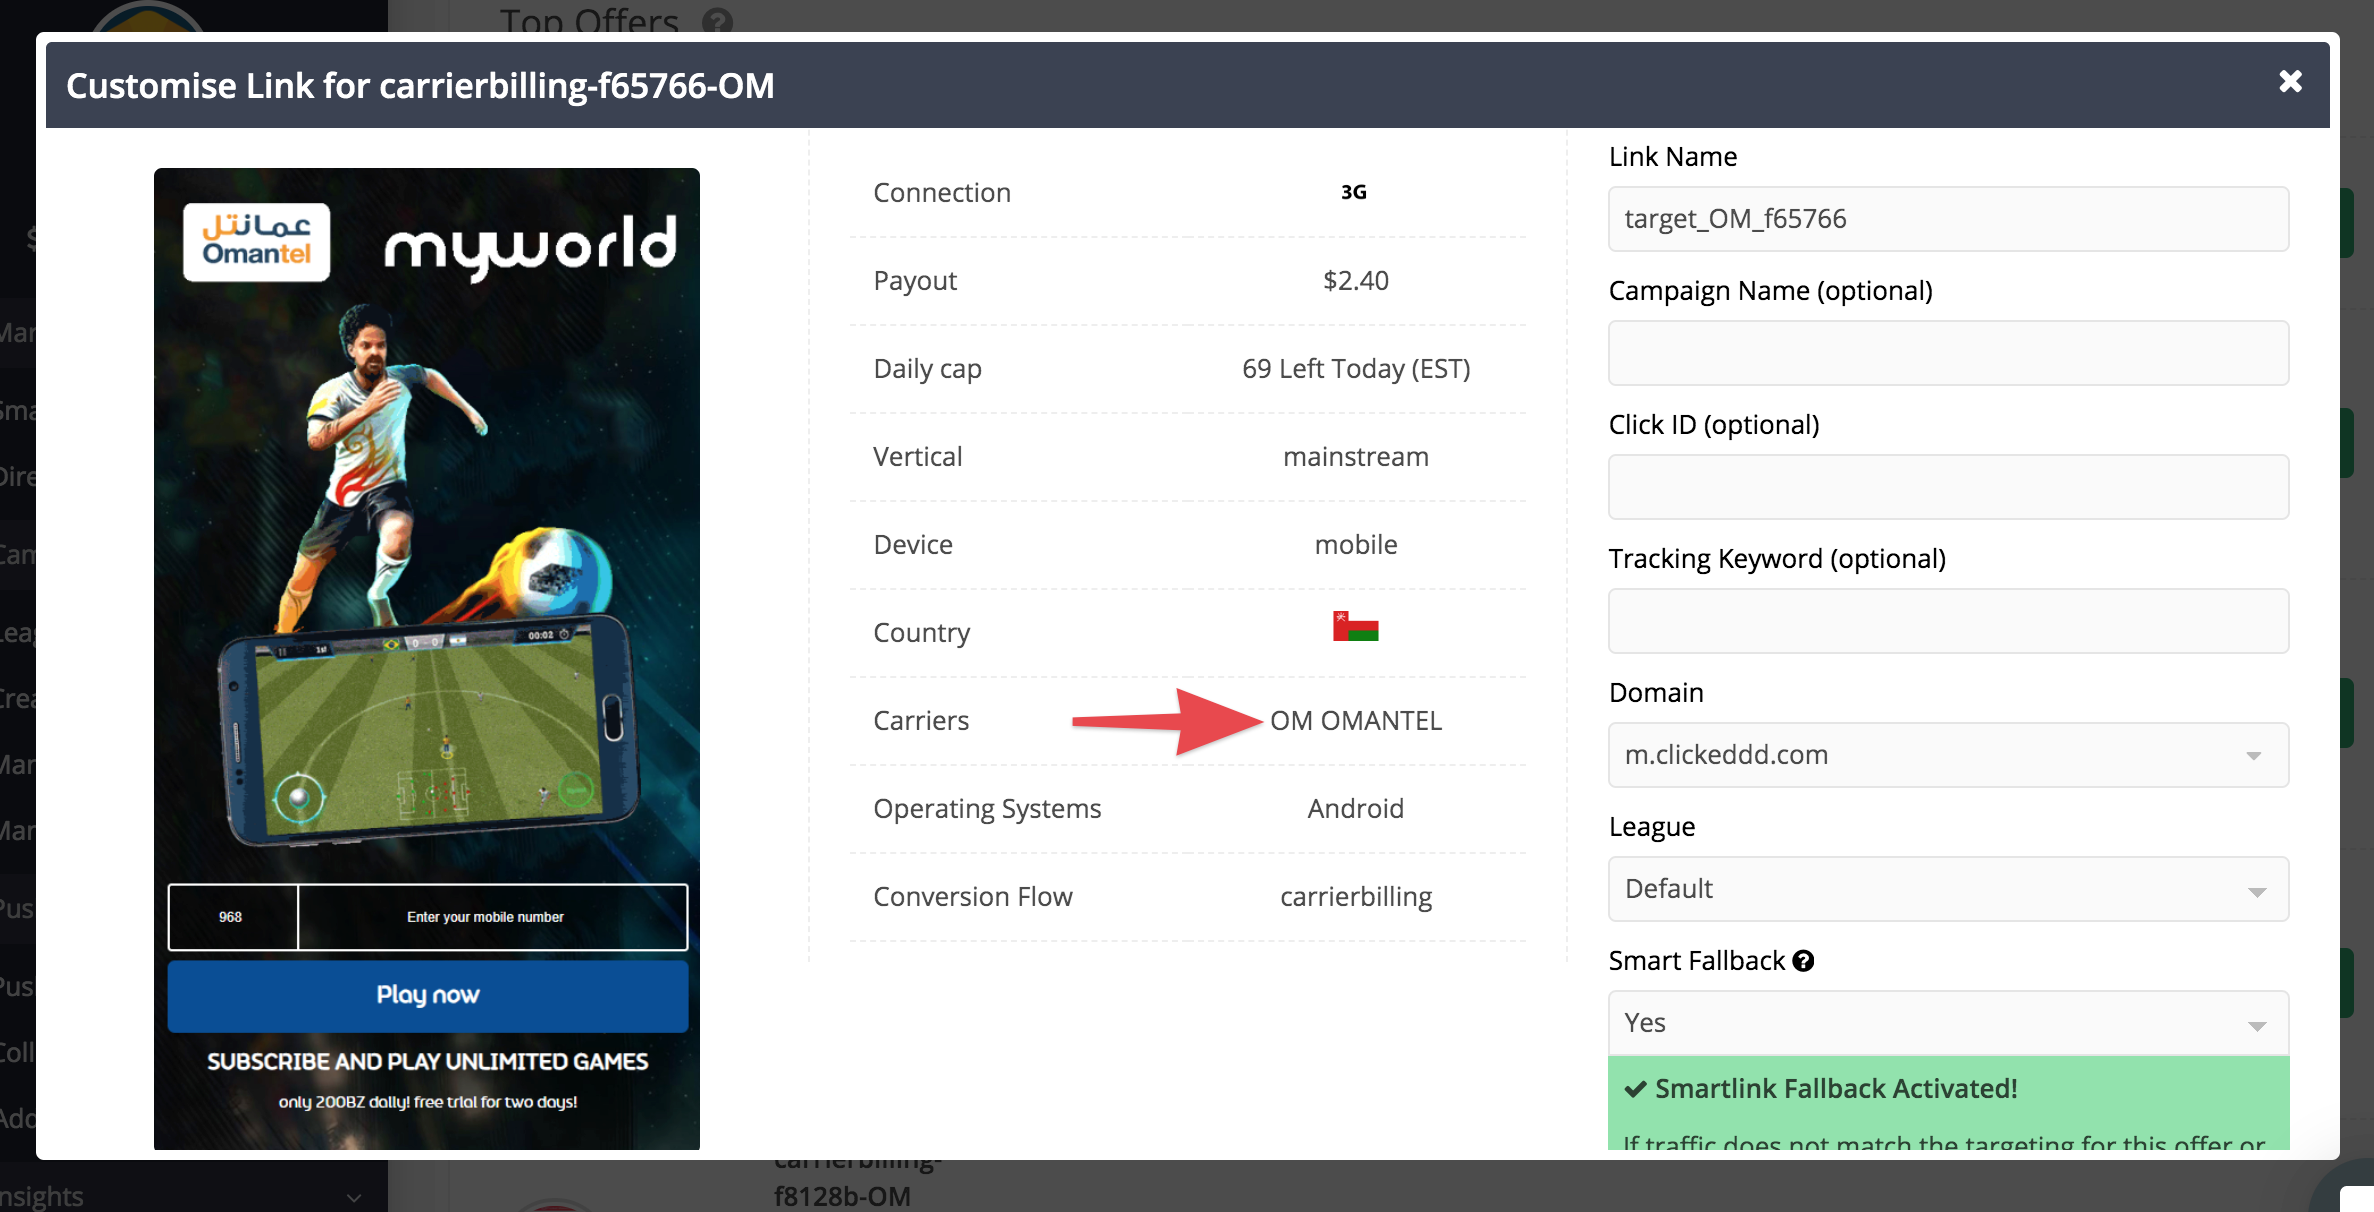Viewport: 2374px width, 1212px height.
Task: Click the Link Name input field
Action: click(x=1948, y=219)
